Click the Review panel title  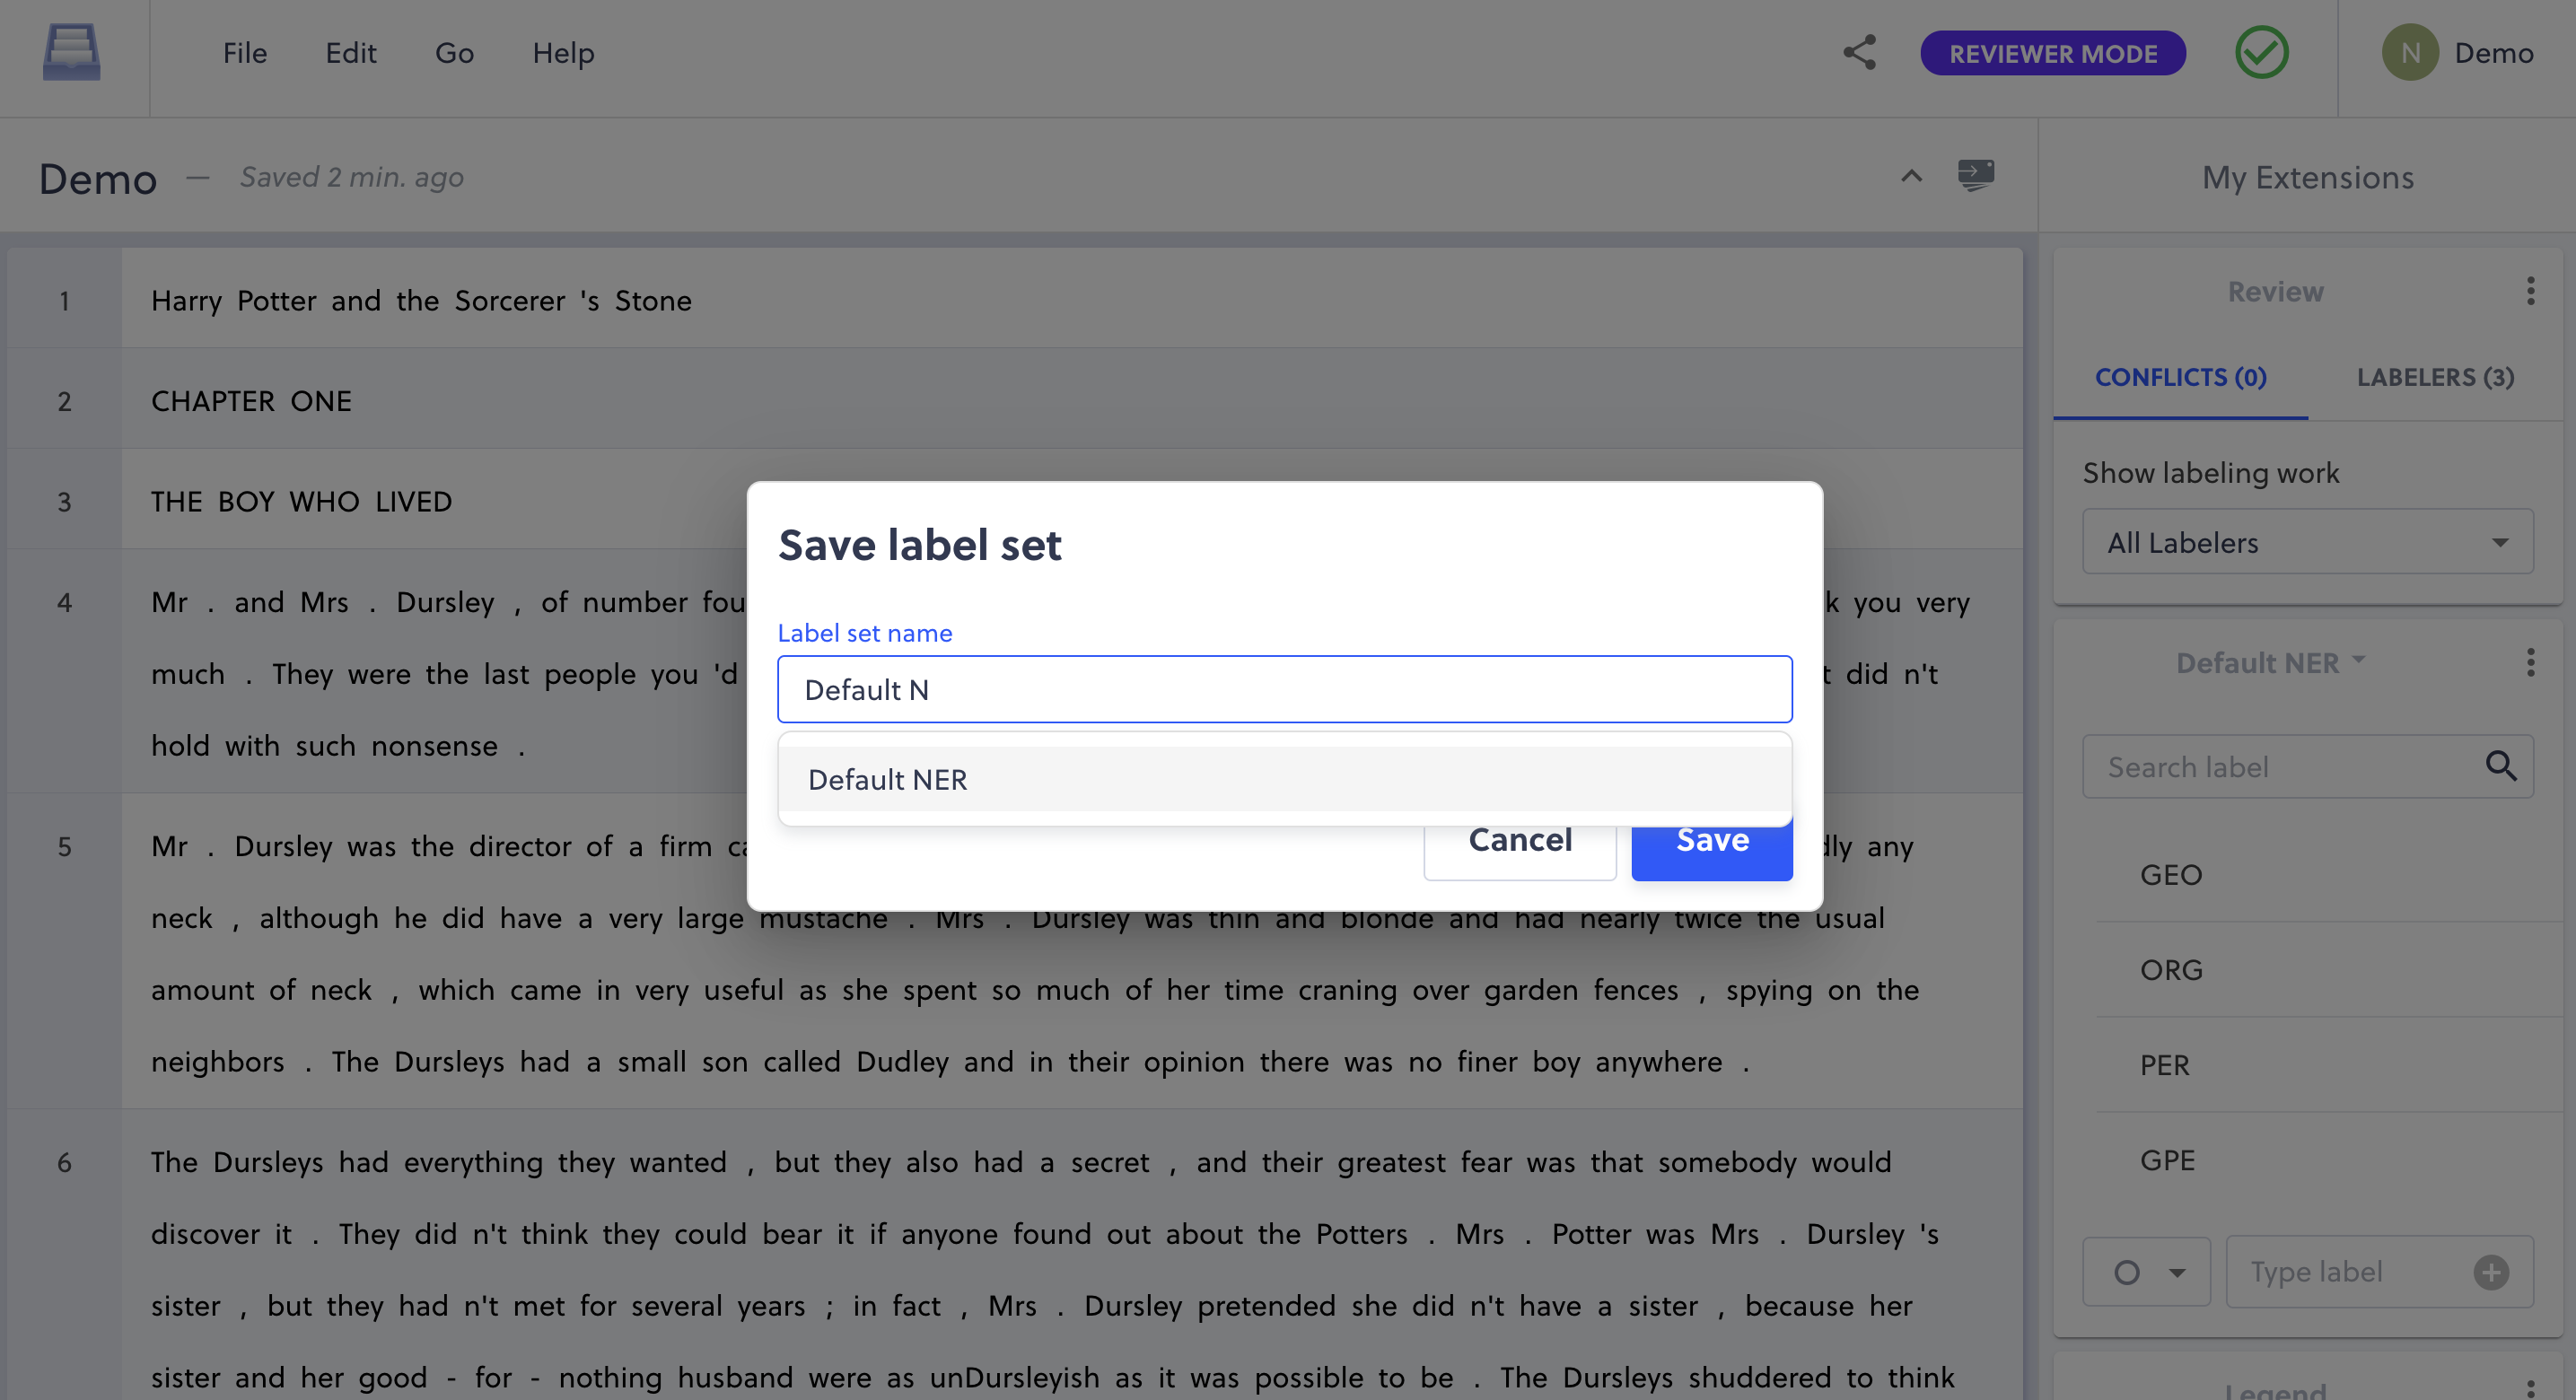(x=2275, y=291)
